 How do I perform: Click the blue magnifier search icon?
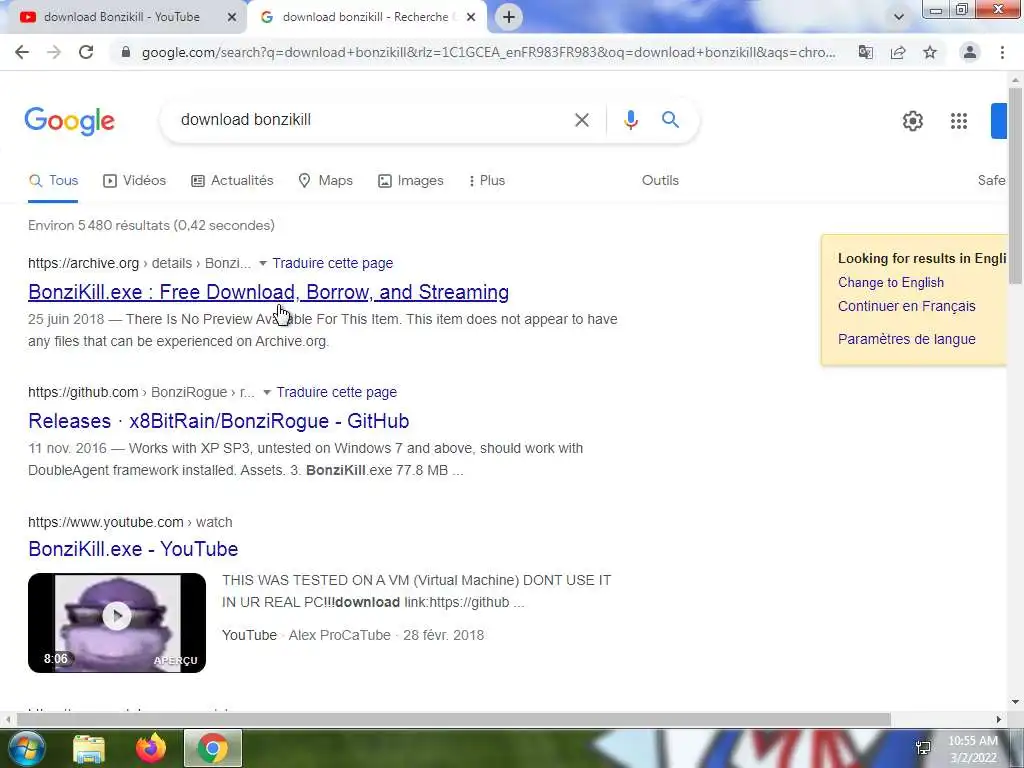pos(670,120)
